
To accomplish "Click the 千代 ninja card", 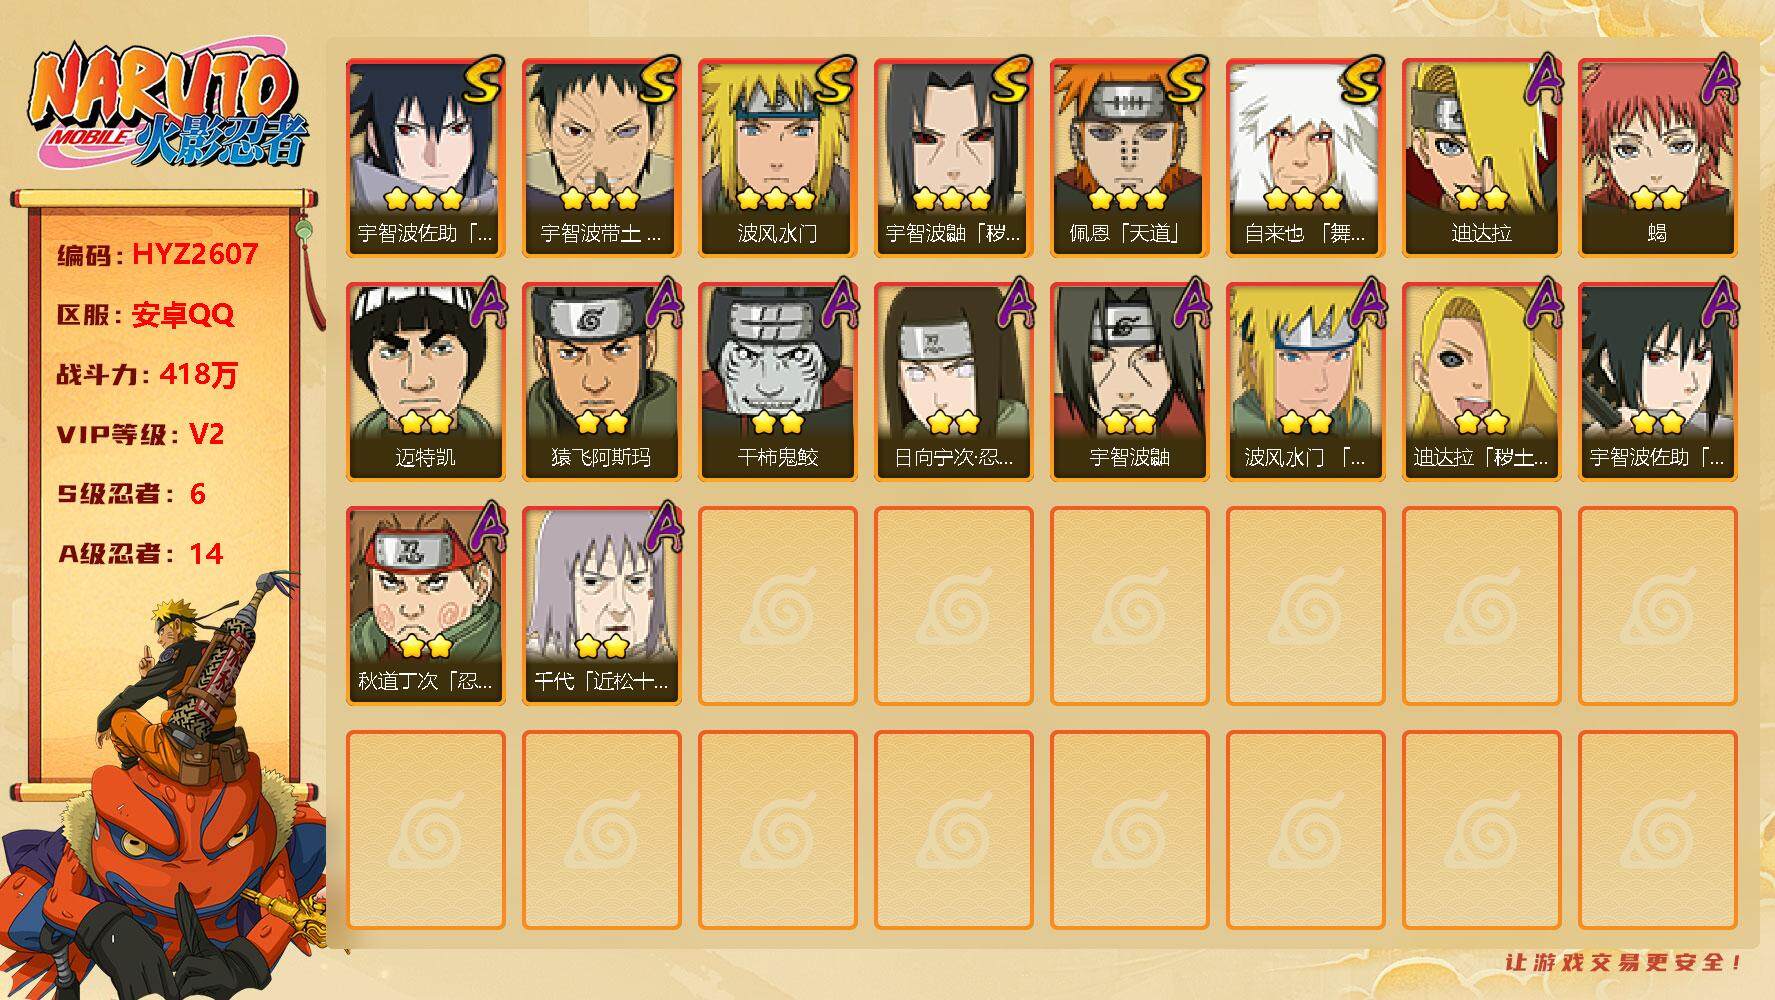I will (601, 606).
